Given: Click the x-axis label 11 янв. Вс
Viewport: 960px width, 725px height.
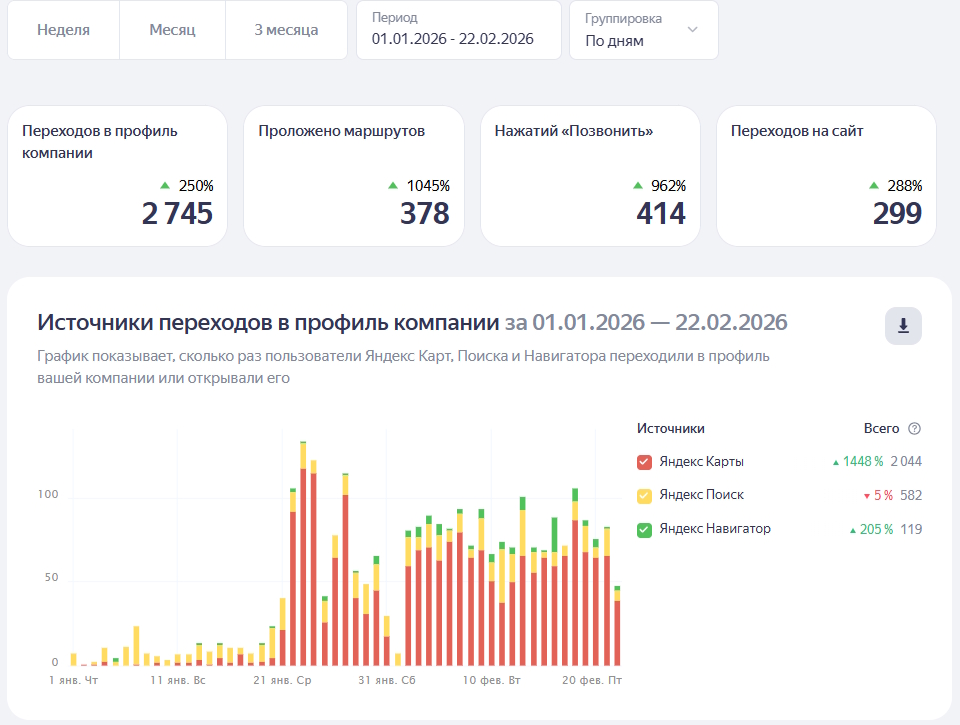Looking at the screenshot, I should coord(178,680).
